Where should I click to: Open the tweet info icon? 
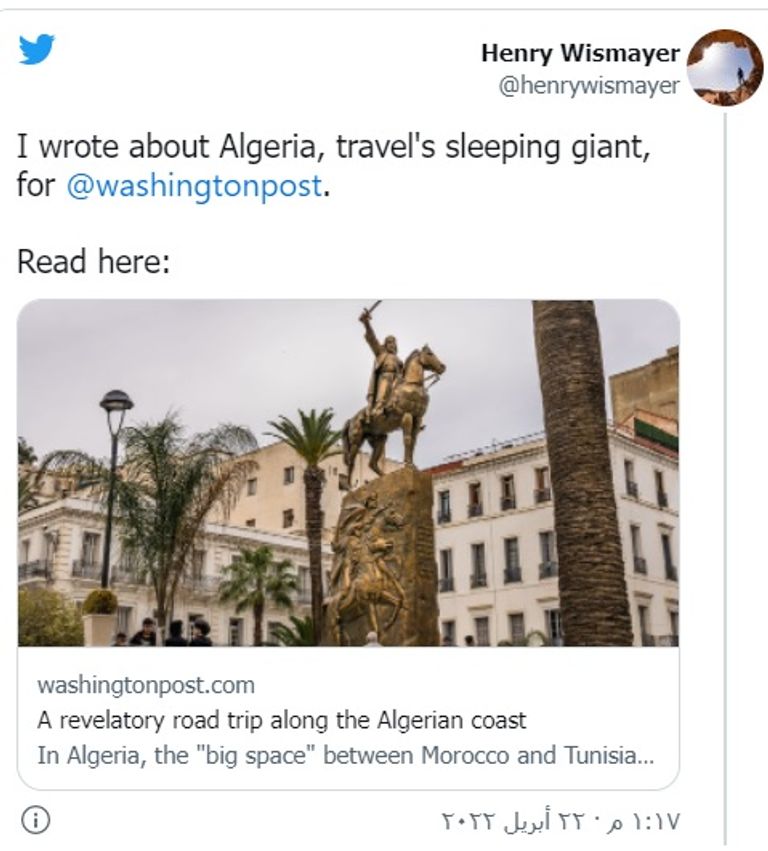pyautogui.click(x=35, y=820)
